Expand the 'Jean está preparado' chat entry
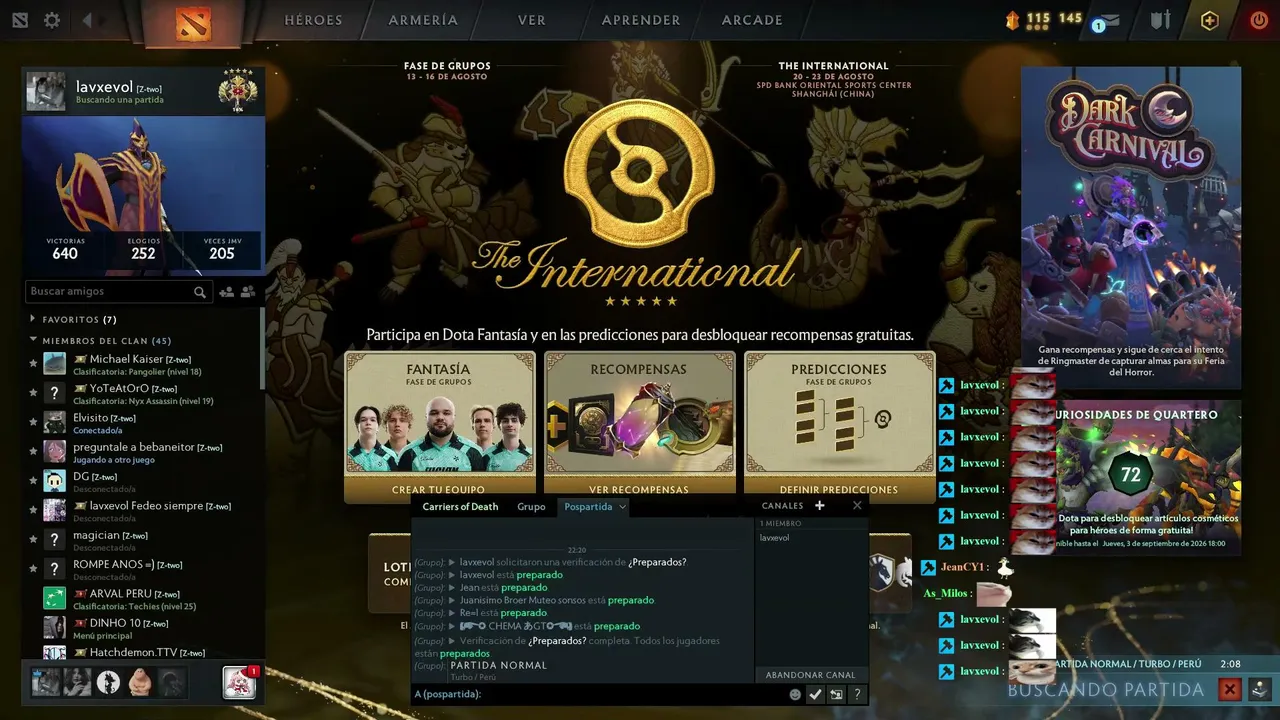 coord(453,588)
